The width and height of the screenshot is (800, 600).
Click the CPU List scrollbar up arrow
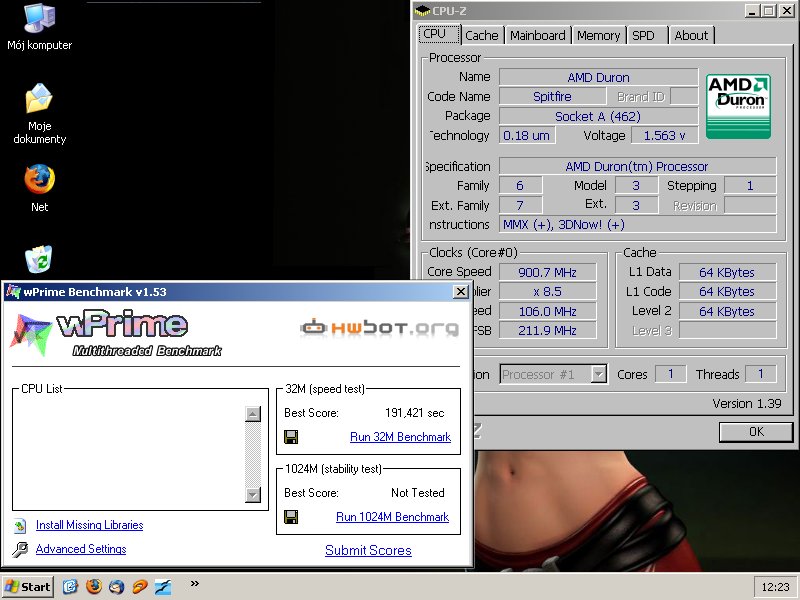coord(253,414)
